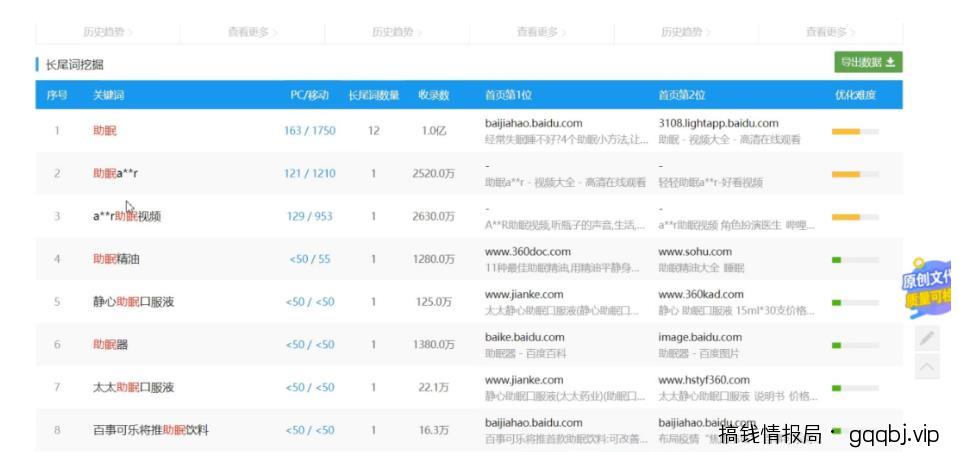Open keyword 助眠a**r
Screen dimensions: 959x452
click(116, 174)
